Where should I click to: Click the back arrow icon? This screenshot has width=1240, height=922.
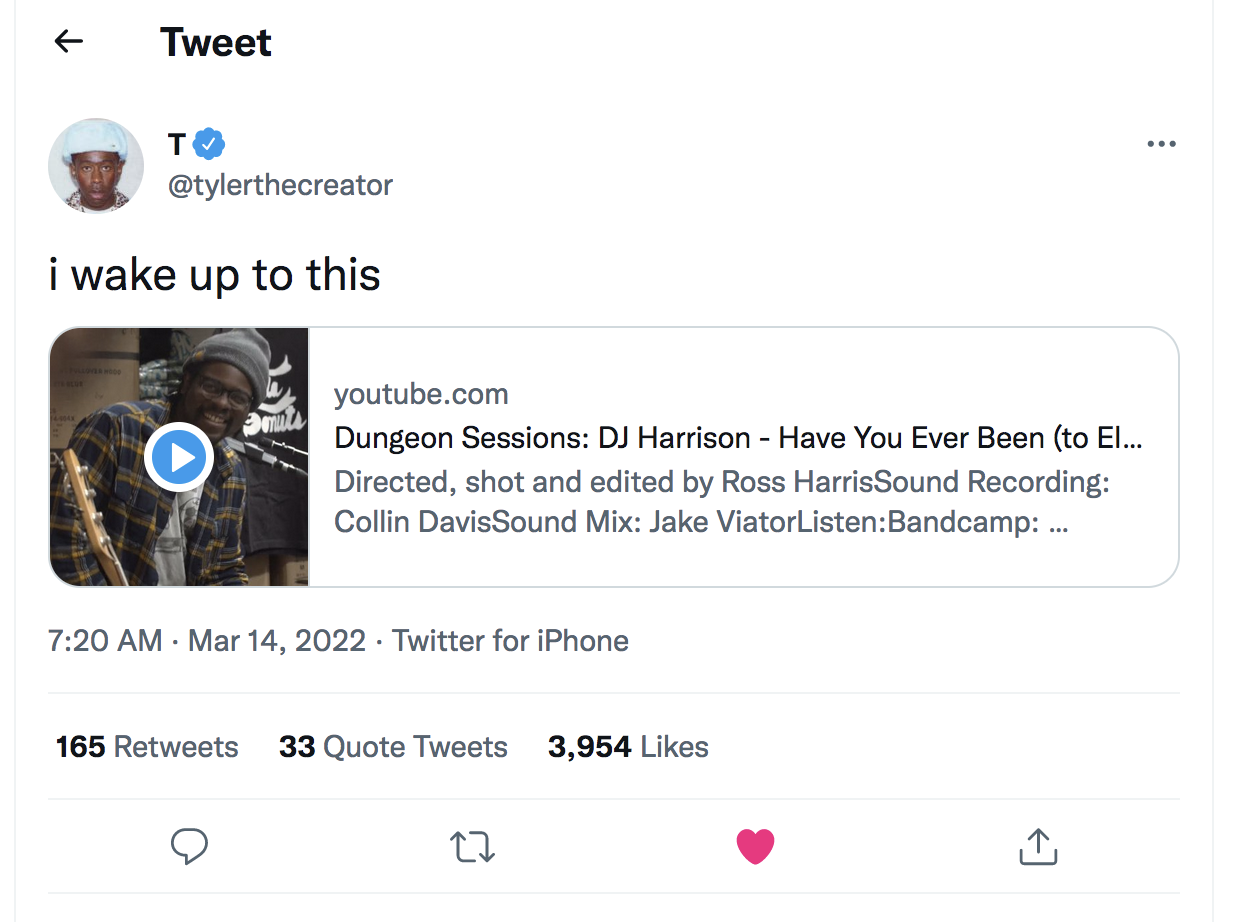(68, 41)
